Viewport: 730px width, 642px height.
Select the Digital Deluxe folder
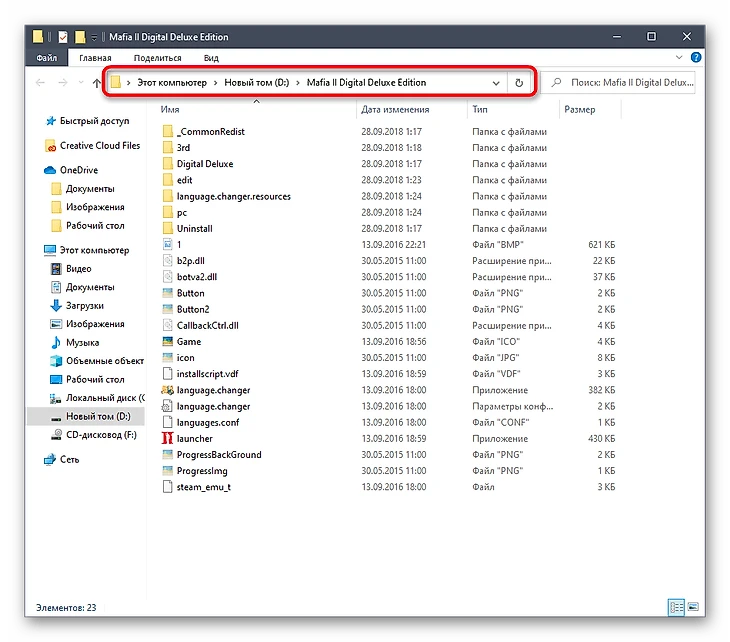[204, 164]
